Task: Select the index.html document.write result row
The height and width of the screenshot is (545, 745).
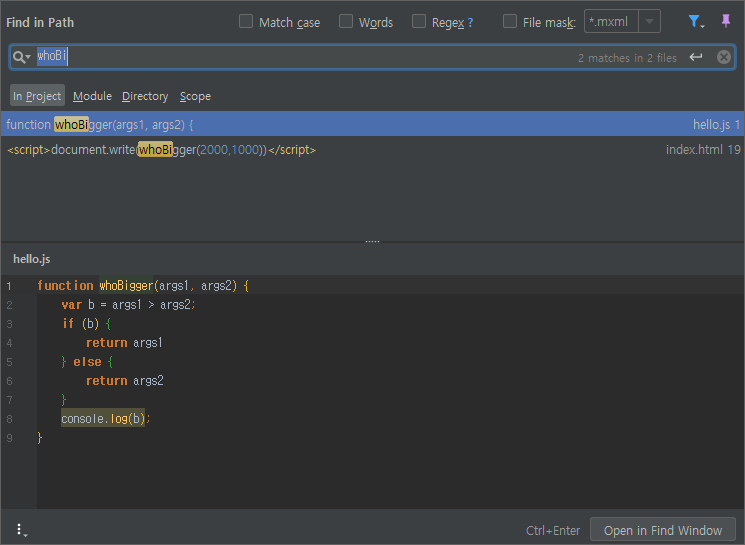Action: coord(372,150)
